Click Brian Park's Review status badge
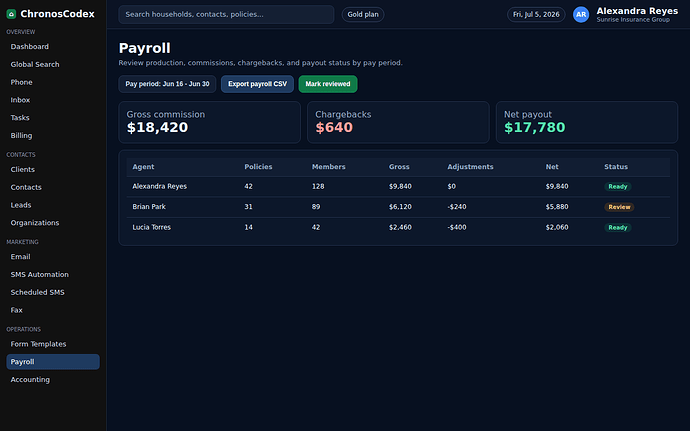The width and height of the screenshot is (690, 431). [x=619, y=207]
